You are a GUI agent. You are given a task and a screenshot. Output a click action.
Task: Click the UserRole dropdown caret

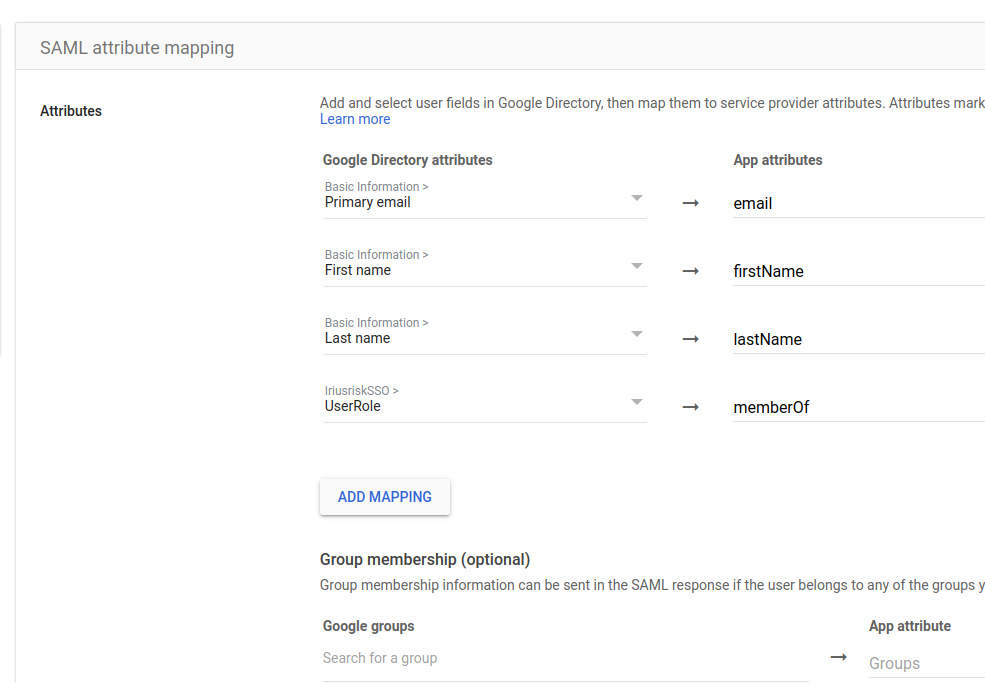click(x=637, y=402)
